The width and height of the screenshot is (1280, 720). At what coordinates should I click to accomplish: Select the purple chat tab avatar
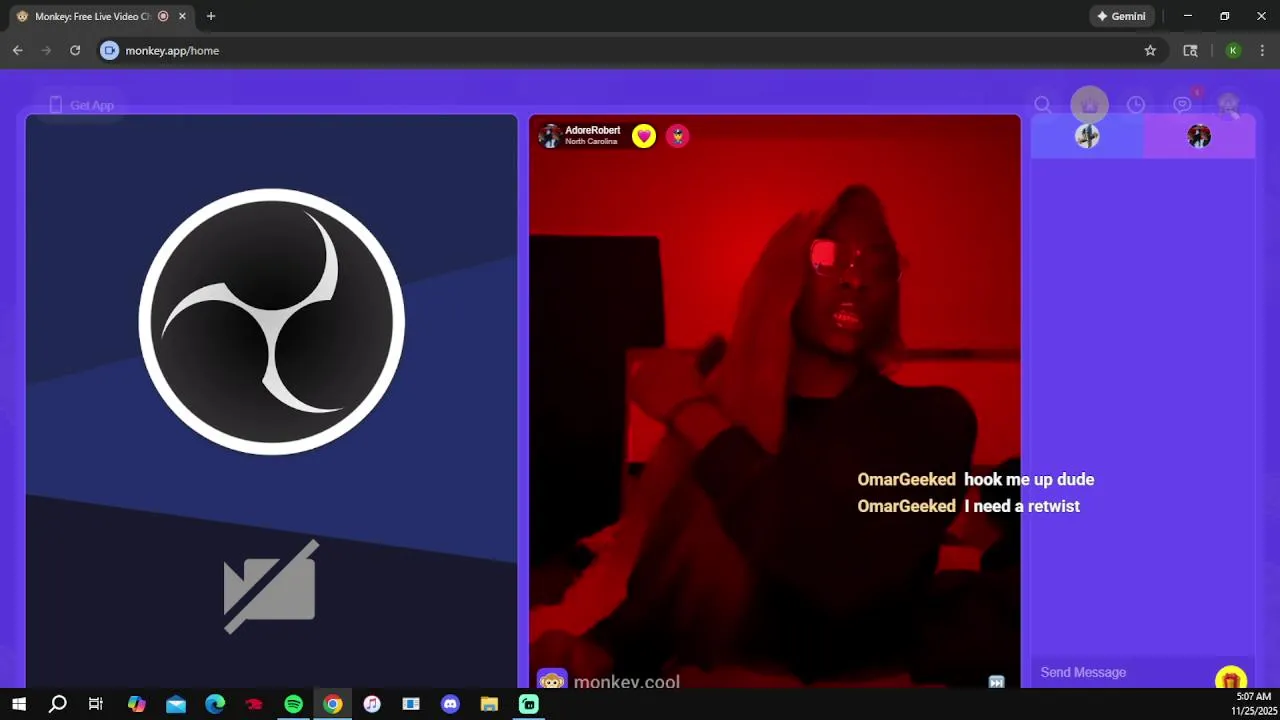[1199, 136]
